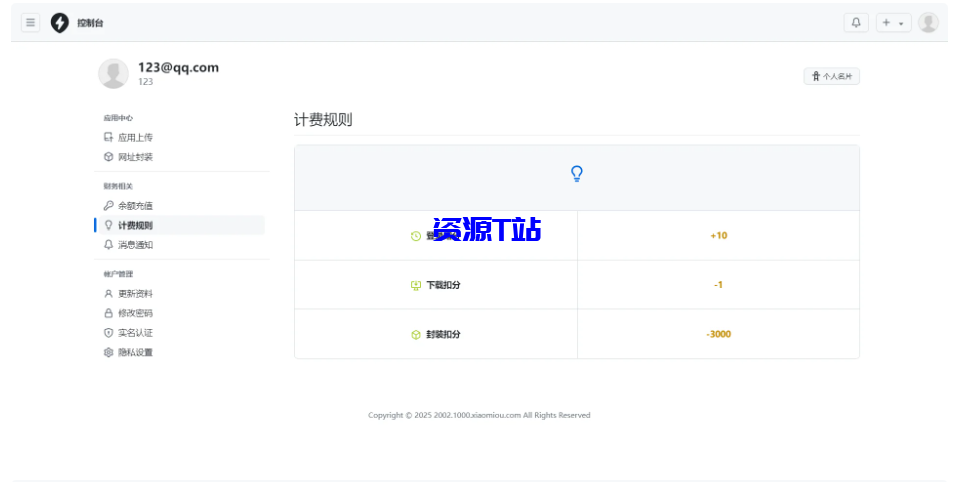This screenshot has width=973, height=482.
Task: Click the download icon beside 下载扣分
Action: (x=416, y=285)
